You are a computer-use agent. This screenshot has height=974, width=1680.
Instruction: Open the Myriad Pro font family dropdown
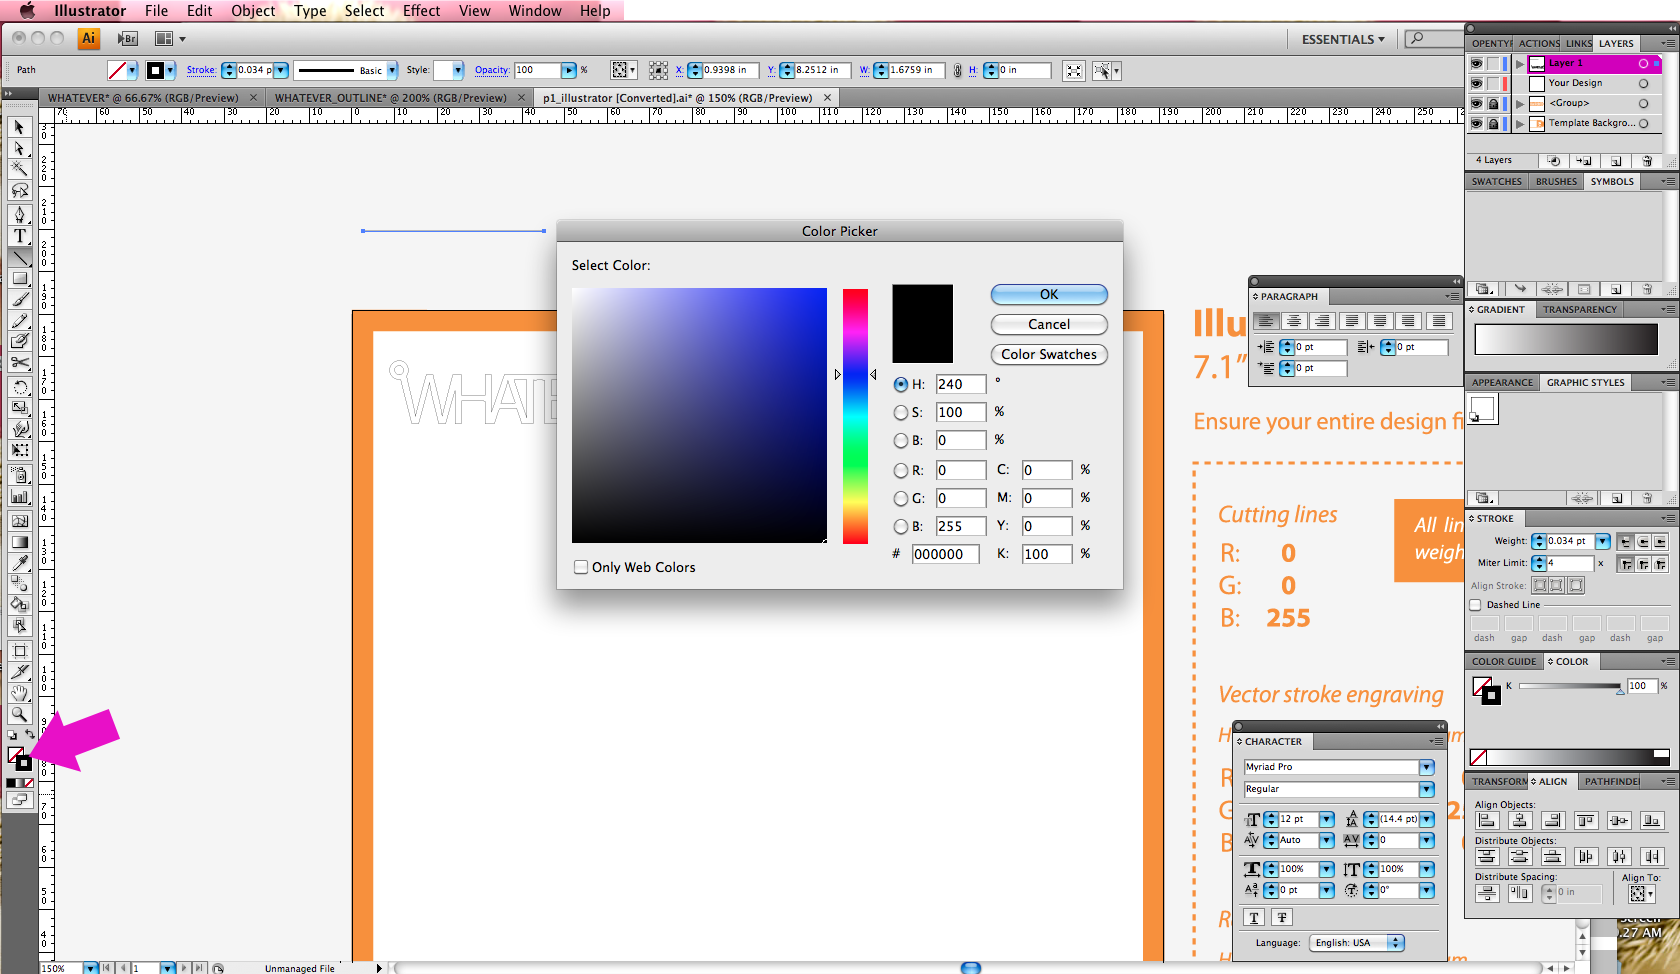(1427, 767)
